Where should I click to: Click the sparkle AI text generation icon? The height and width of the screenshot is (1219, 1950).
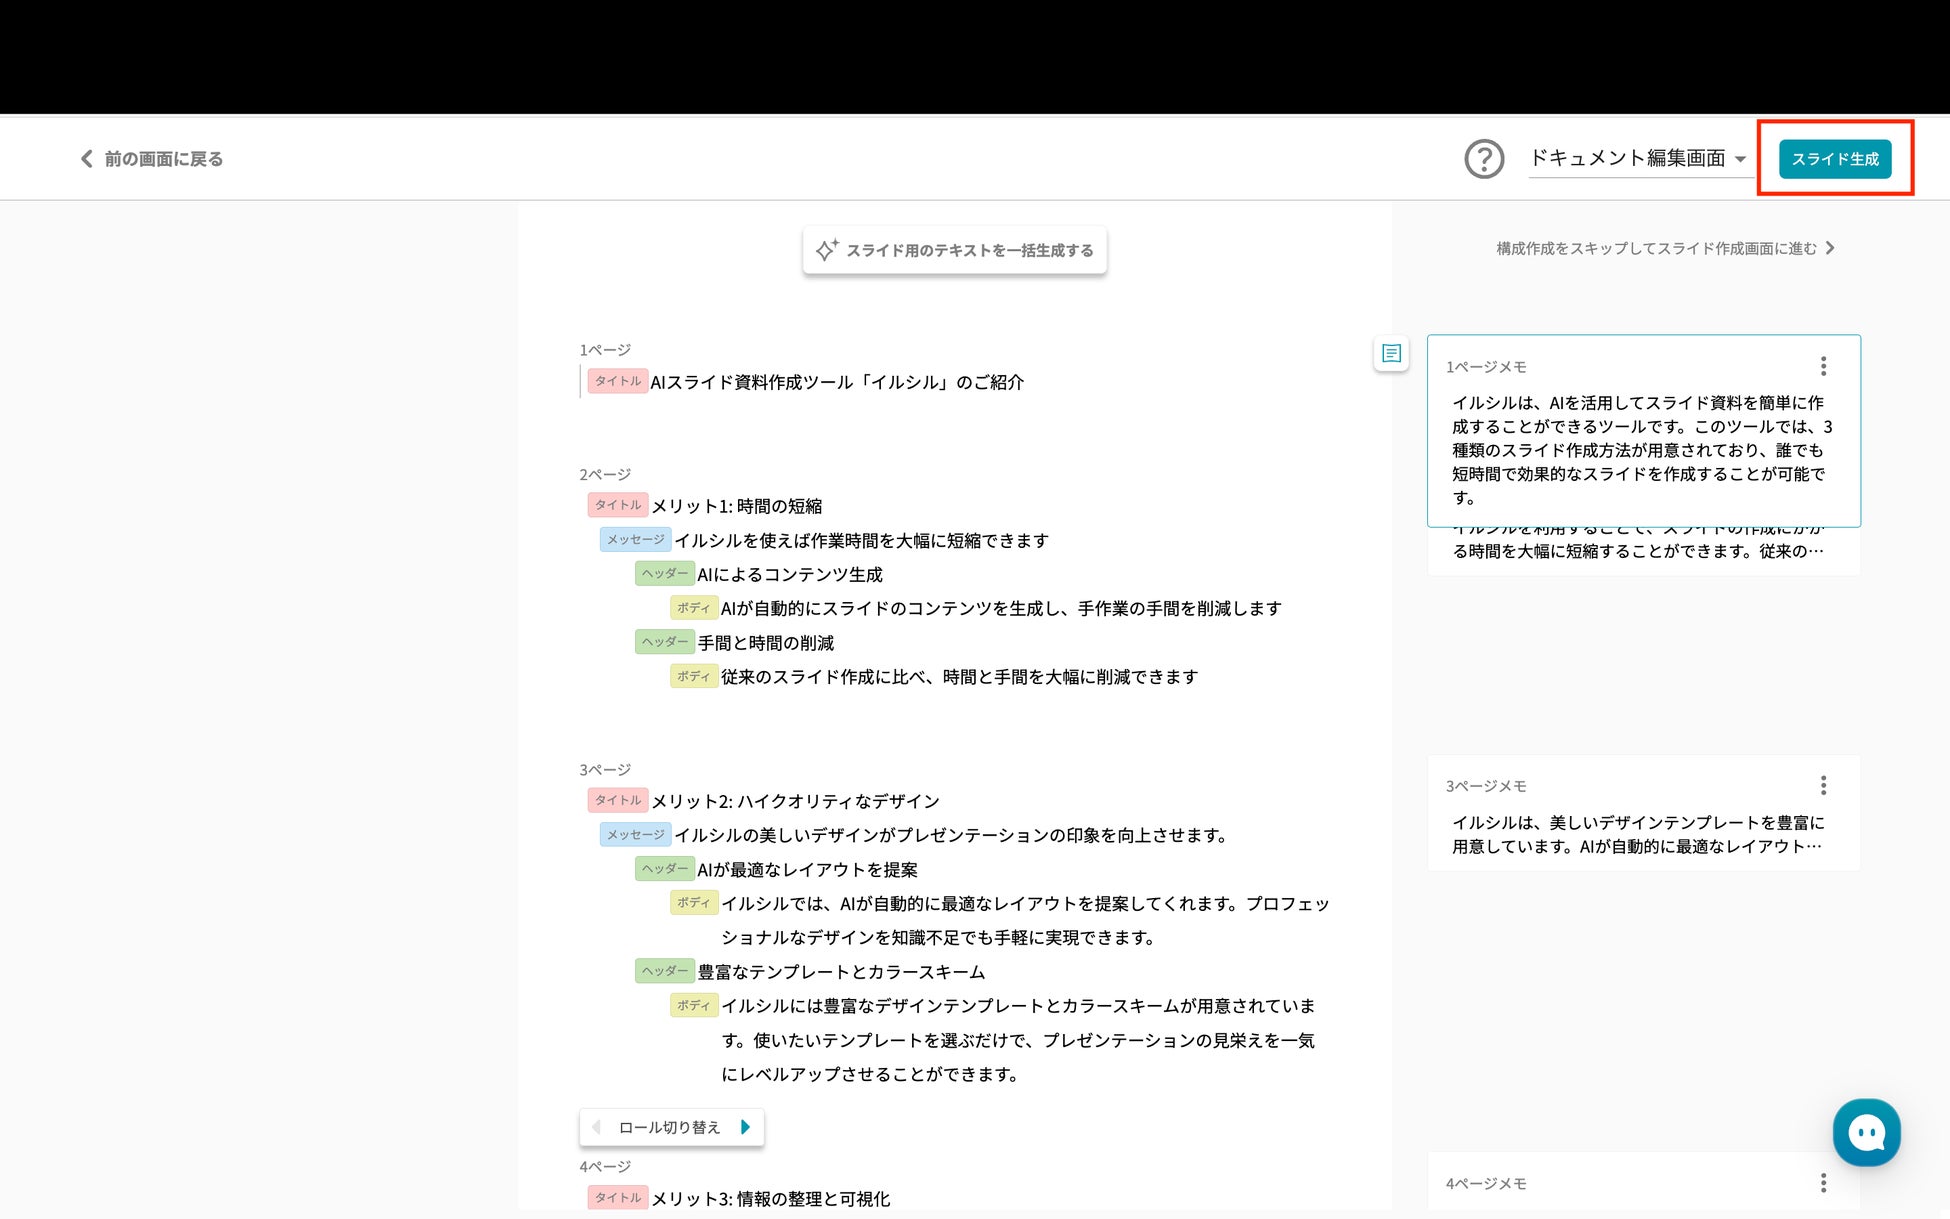[826, 250]
